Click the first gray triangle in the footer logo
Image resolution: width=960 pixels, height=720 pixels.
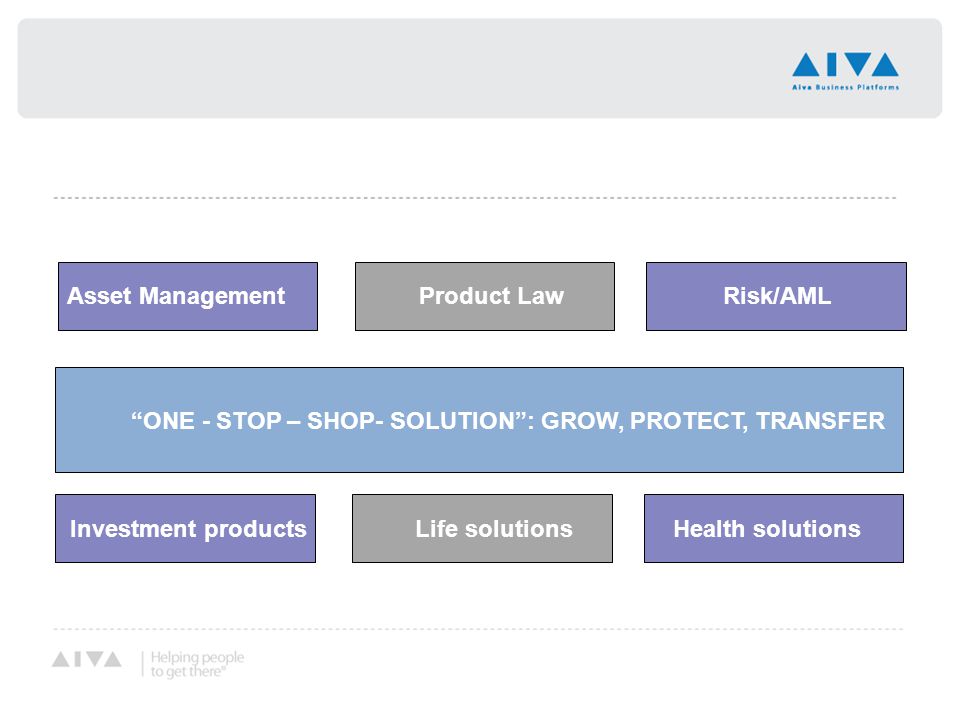click(x=61, y=659)
